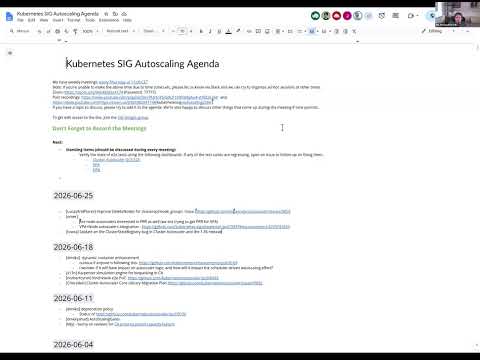480x360 pixels.
Task: Apply bulleted list formatting
Action: 312,31
